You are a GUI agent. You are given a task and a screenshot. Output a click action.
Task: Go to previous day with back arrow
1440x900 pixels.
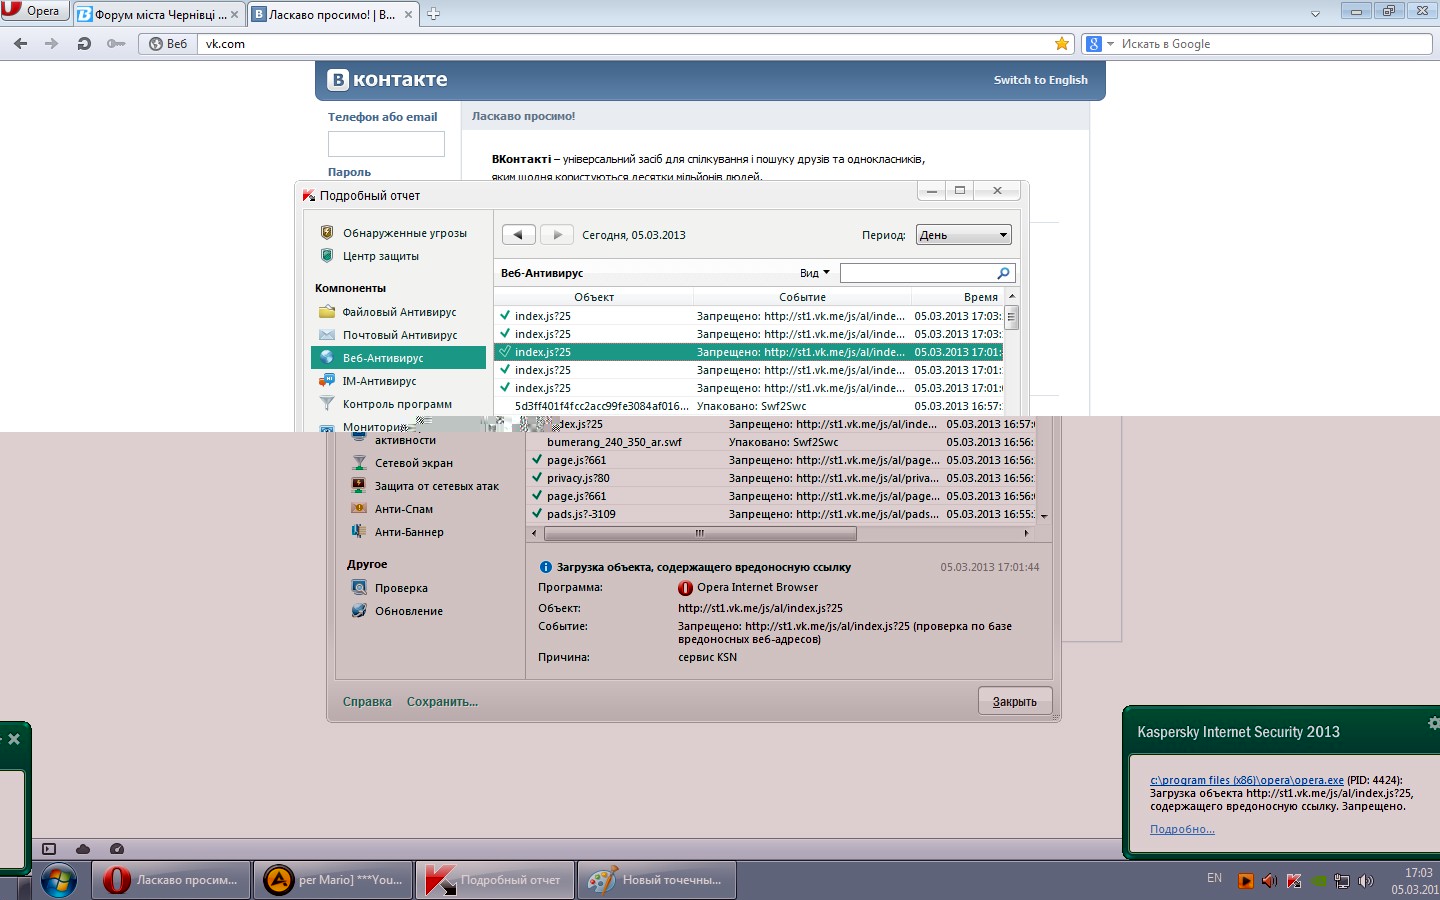[x=517, y=235]
